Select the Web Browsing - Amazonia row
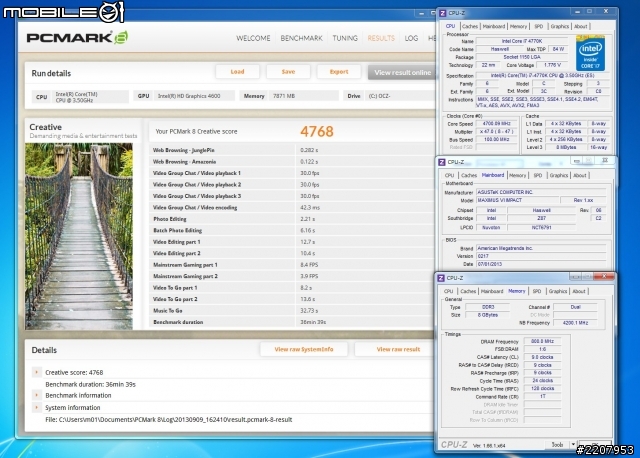The image size is (640, 458). coord(292,162)
